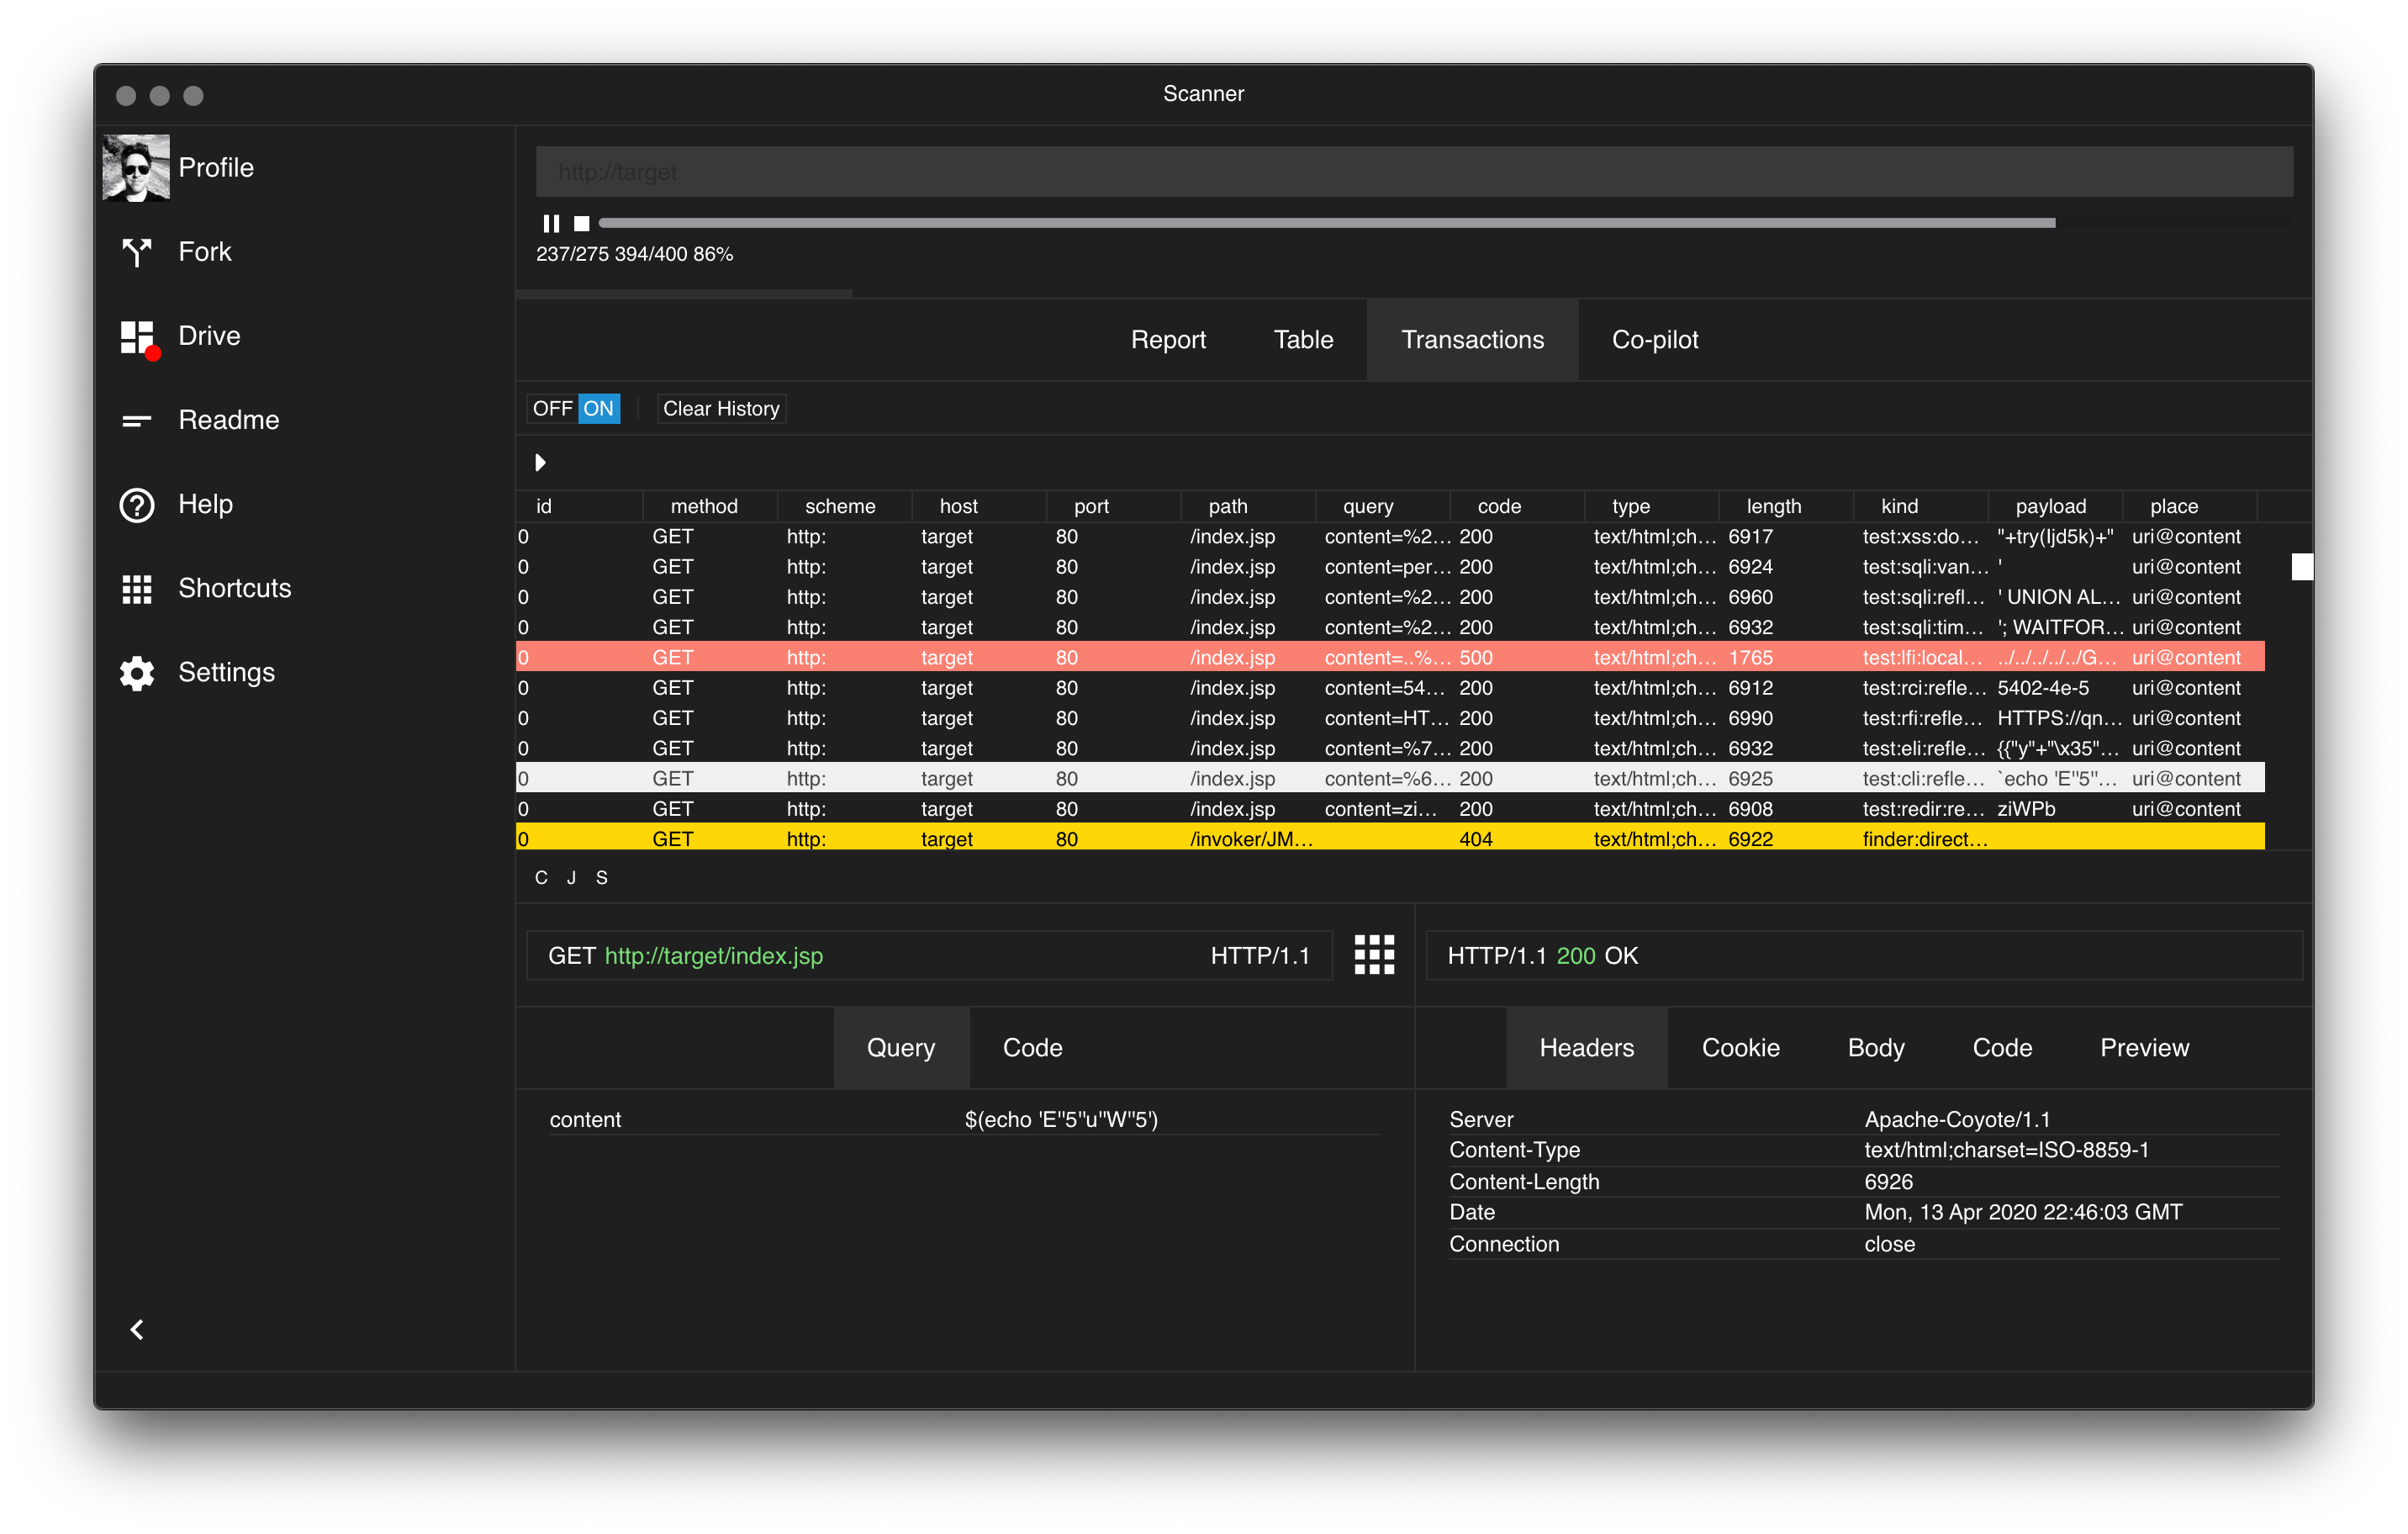Image resolution: width=2408 pixels, height=1534 pixels.
Task: Click the Clear History button
Action: tap(720, 408)
